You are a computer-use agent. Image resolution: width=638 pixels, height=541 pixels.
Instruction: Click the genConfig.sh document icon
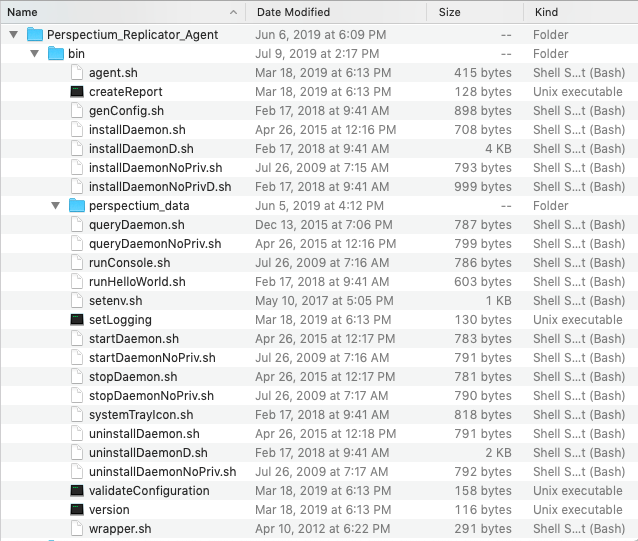[x=77, y=111]
